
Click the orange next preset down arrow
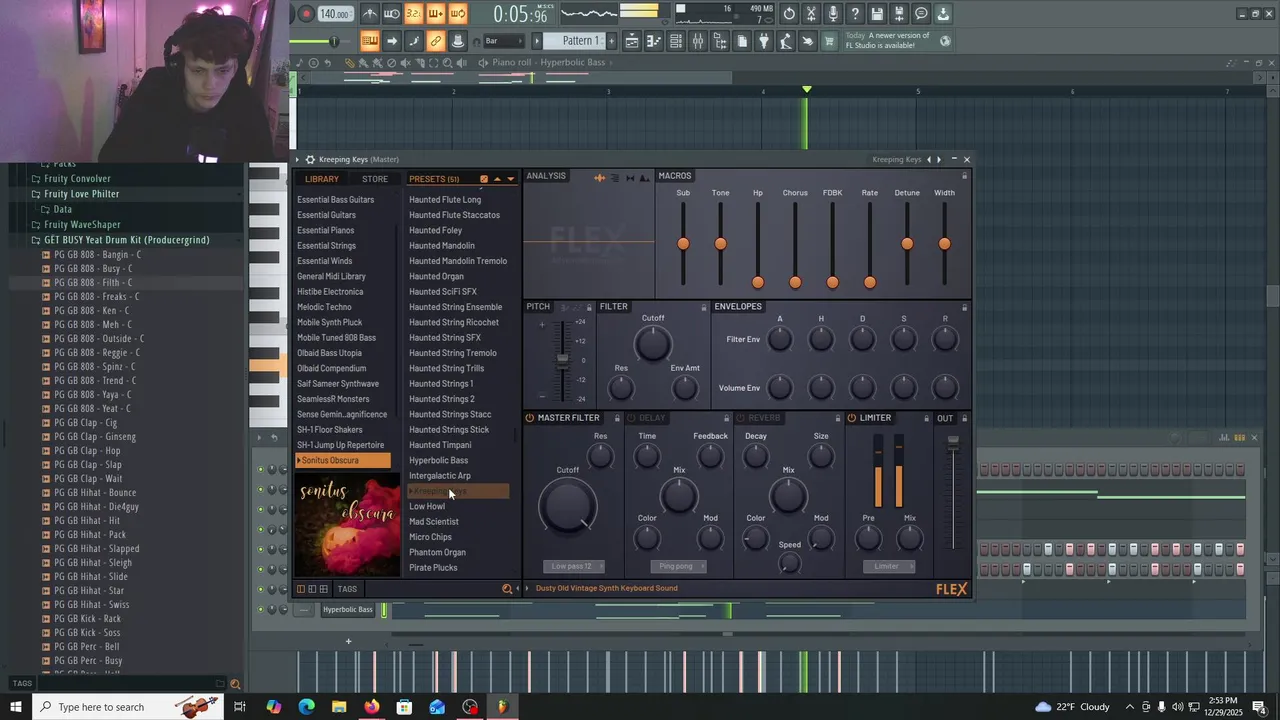coord(510,179)
